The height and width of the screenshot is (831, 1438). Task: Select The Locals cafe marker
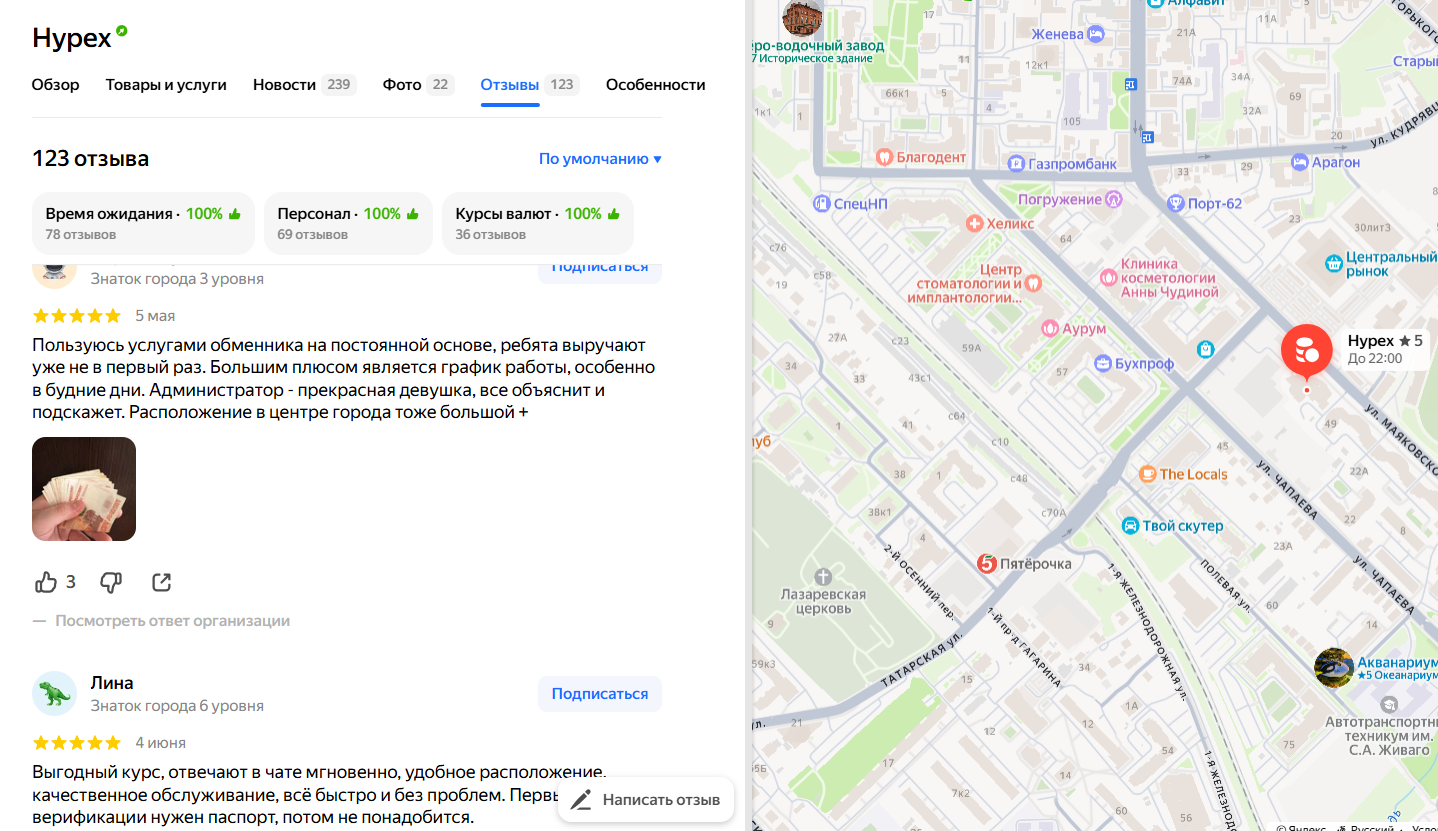1148,474
